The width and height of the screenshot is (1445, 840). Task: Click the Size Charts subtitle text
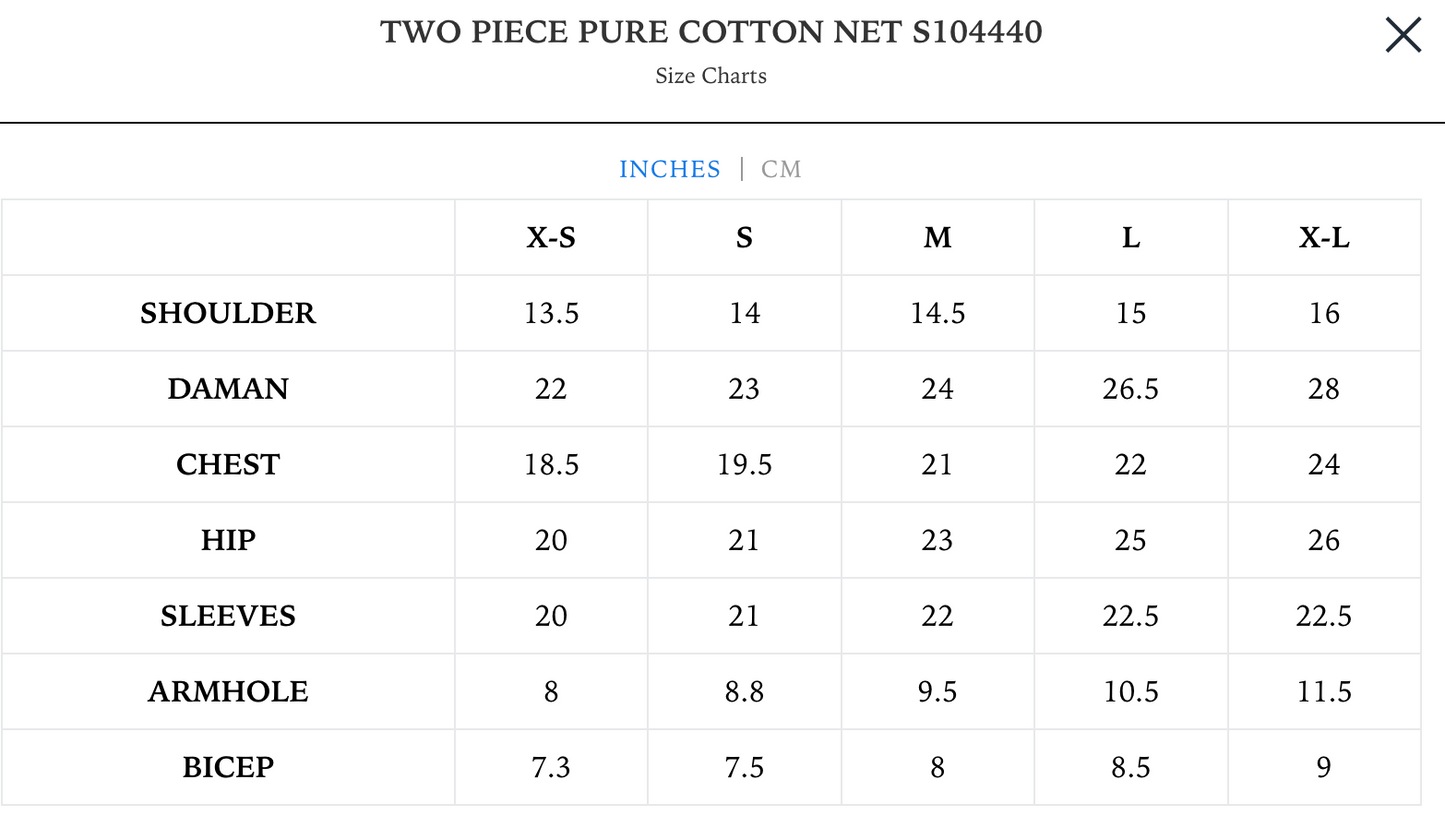coord(711,76)
